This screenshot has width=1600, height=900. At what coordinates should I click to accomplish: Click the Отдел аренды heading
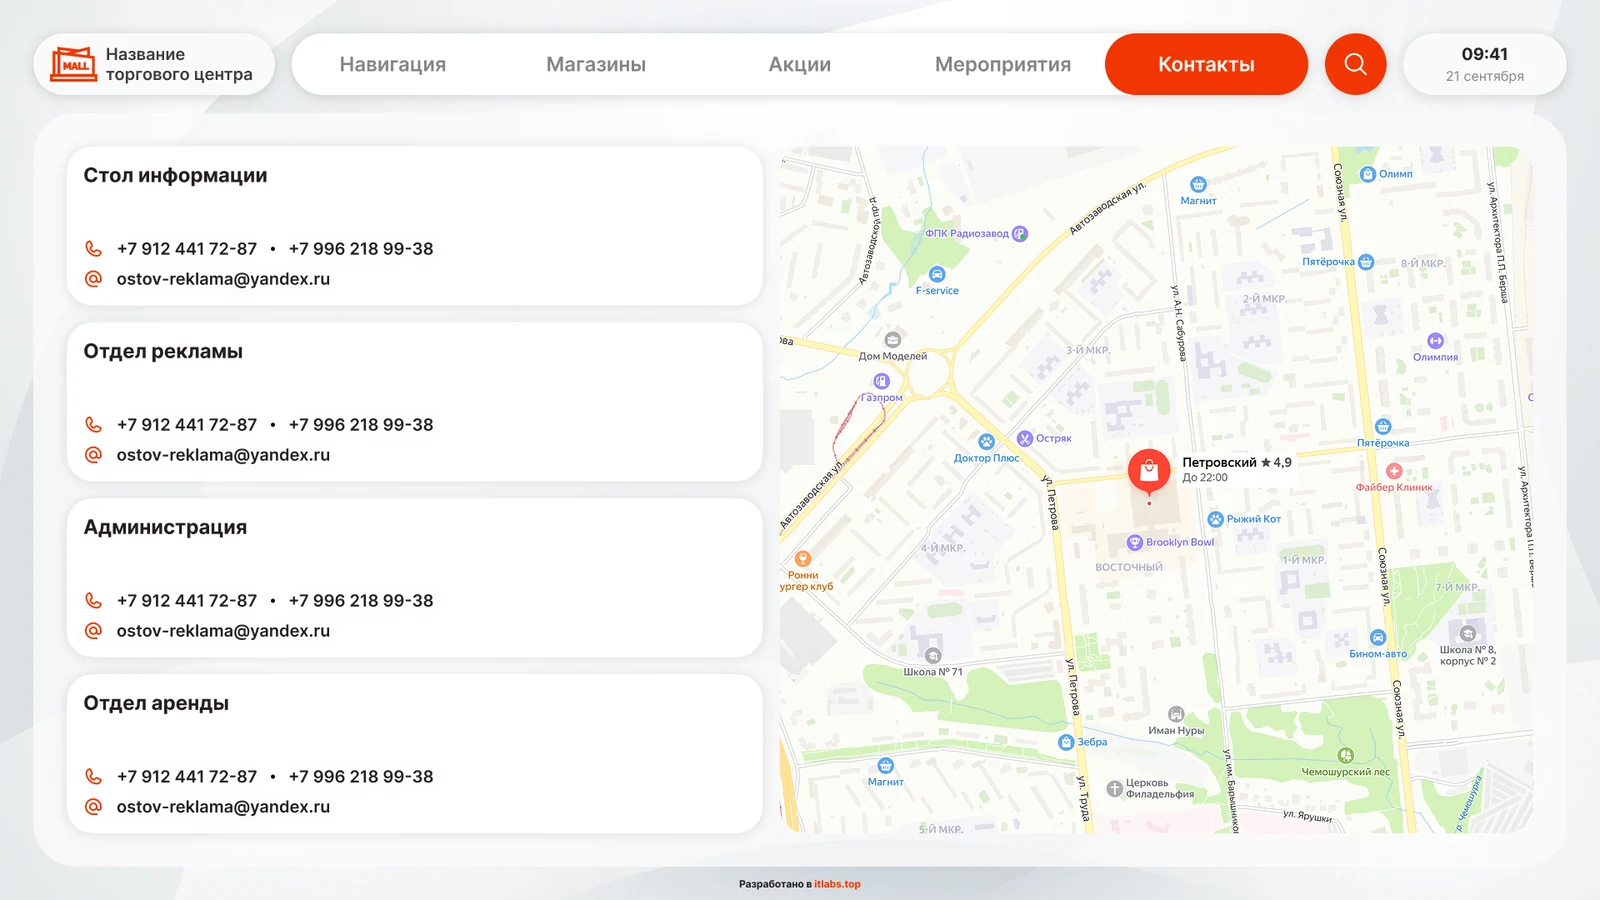(x=156, y=703)
